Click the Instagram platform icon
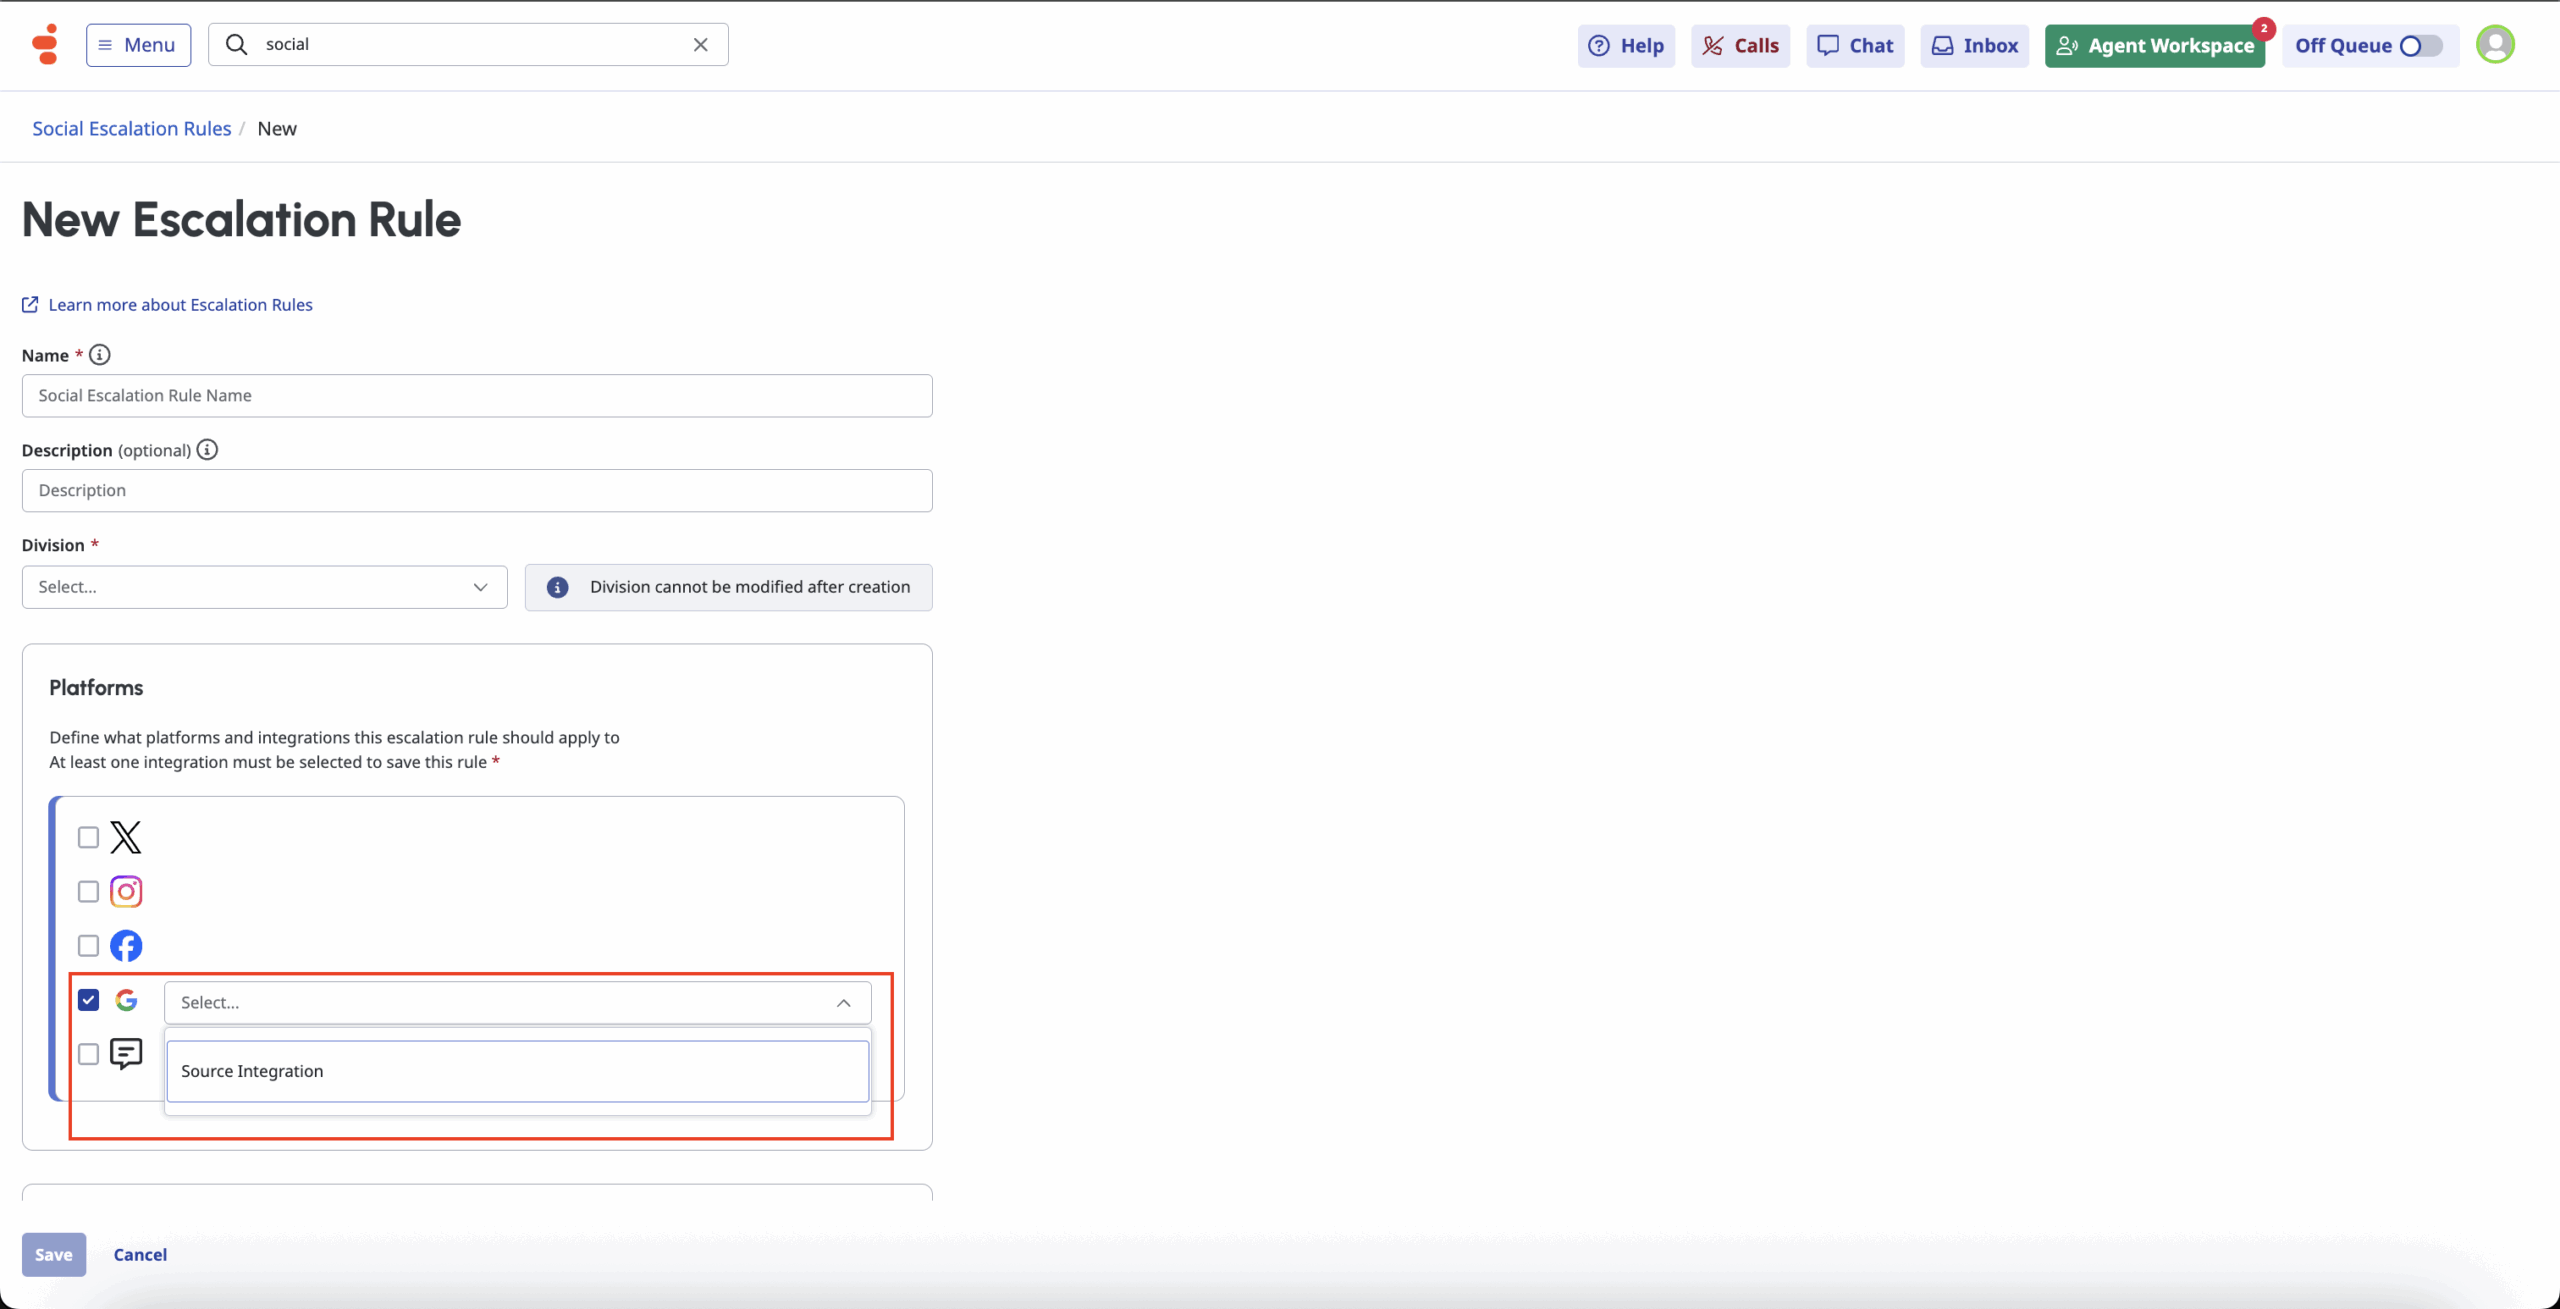This screenshot has width=2560, height=1309. tap(126, 891)
